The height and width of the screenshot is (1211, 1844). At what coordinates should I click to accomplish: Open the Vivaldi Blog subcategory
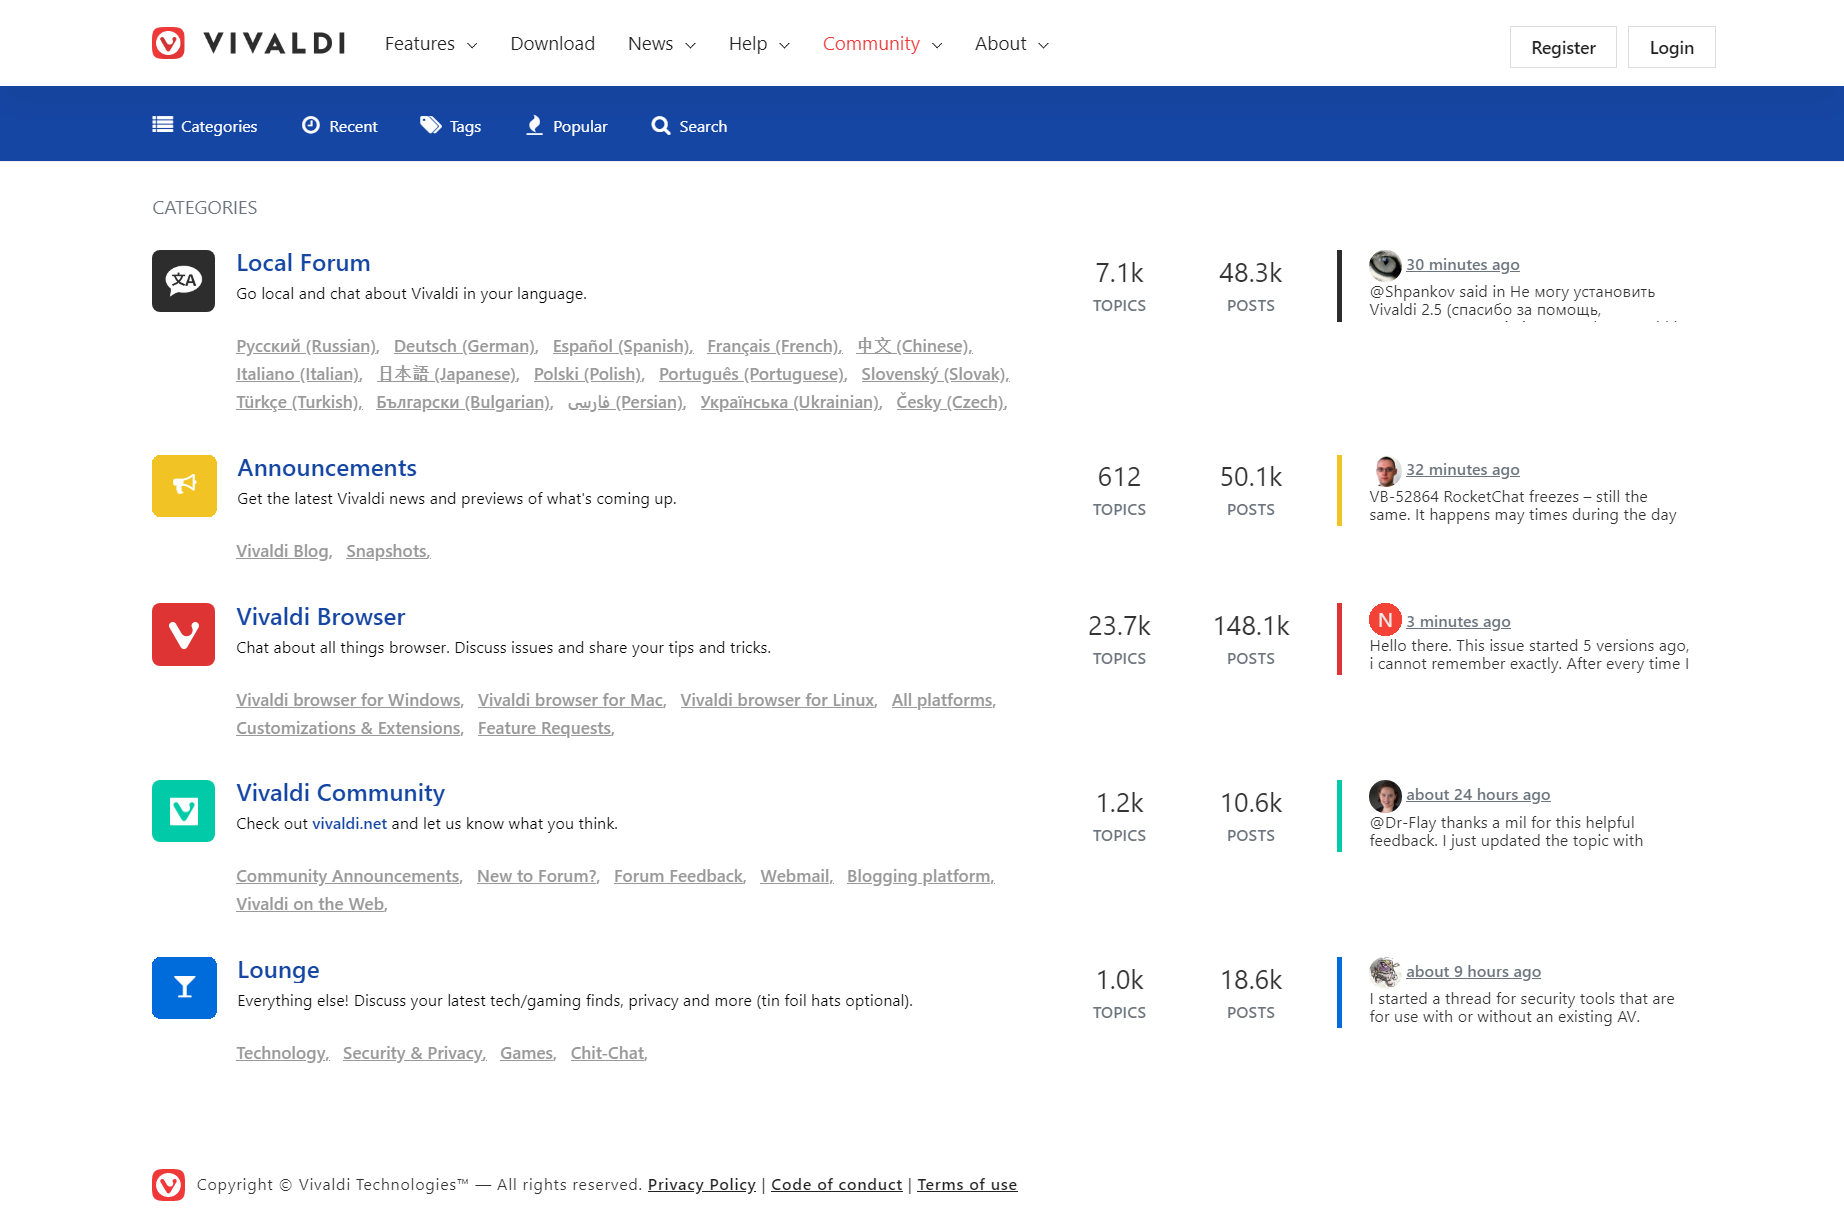[x=284, y=551]
